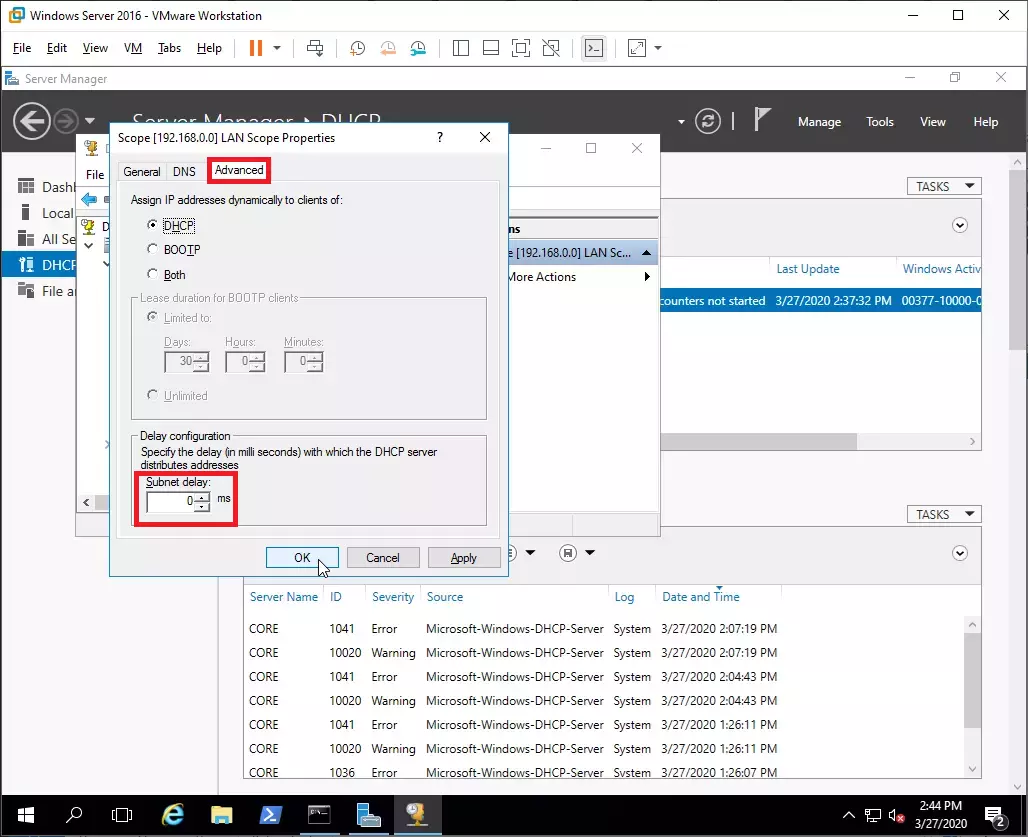Open the Windows Start menu
The width and height of the screenshot is (1028, 837).
click(26, 815)
